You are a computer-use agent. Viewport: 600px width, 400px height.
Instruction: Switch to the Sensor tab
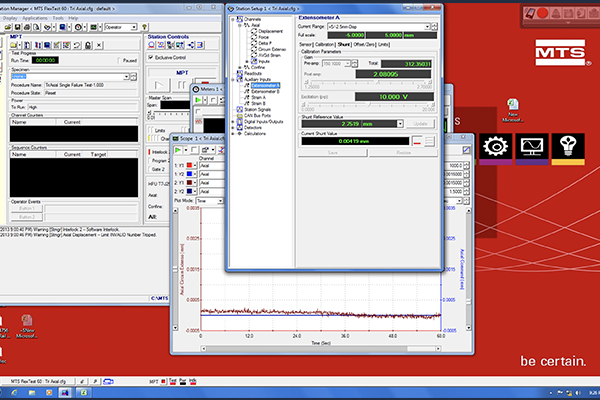pyautogui.click(x=305, y=44)
